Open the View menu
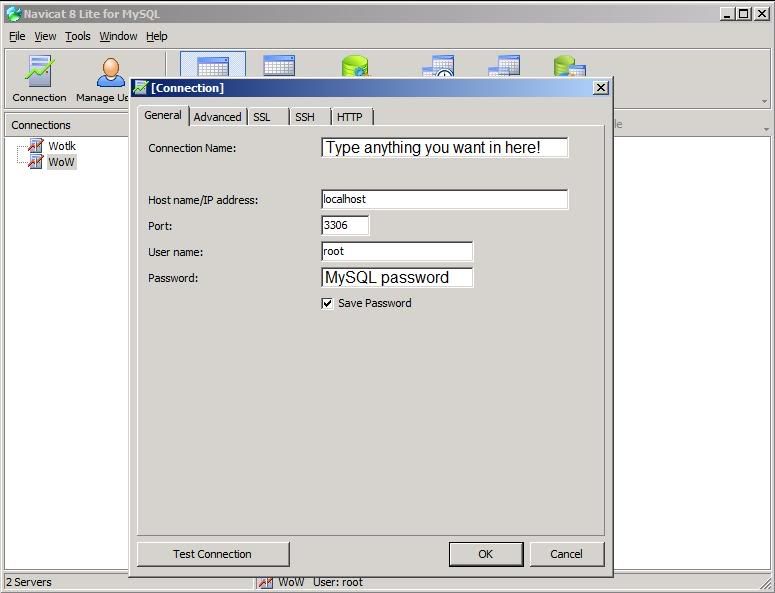The width and height of the screenshot is (775, 593). coord(45,36)
